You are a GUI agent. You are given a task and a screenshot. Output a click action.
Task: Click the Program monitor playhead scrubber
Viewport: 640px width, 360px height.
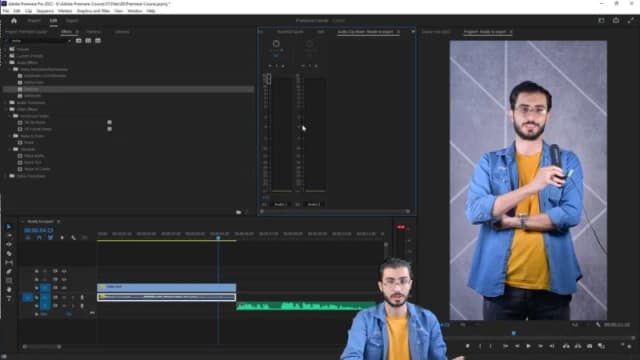tap(514, 333)
